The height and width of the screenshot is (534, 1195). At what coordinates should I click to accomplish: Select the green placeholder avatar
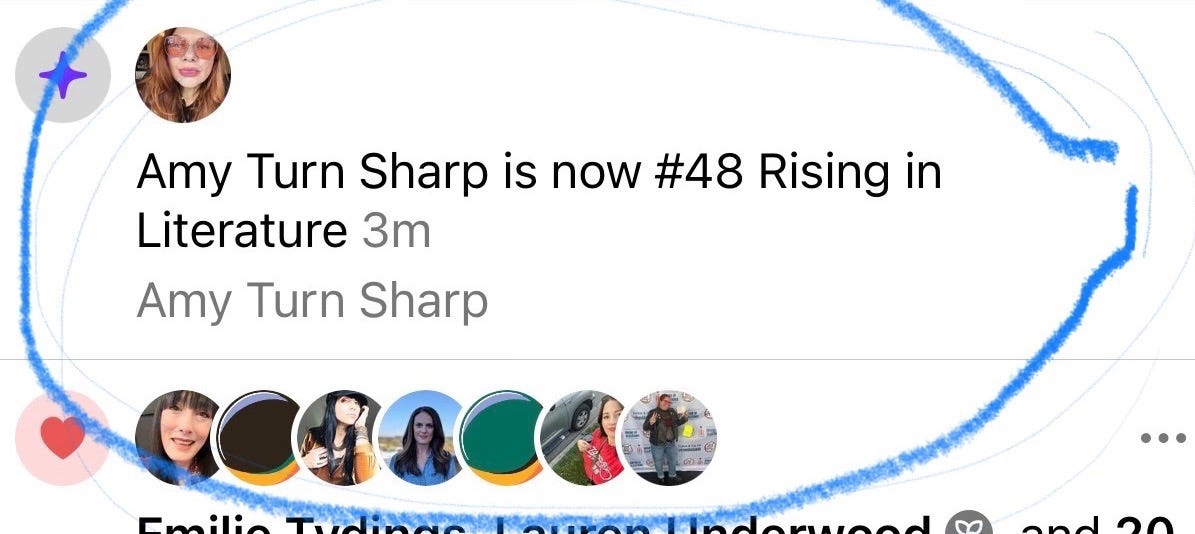click(502, 438)
